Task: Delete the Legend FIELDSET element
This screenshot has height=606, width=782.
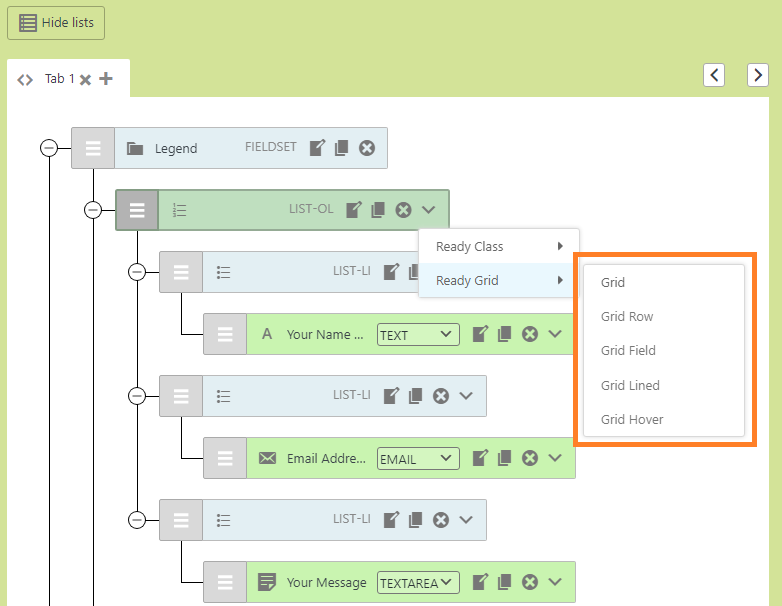Action: [367, 148]
